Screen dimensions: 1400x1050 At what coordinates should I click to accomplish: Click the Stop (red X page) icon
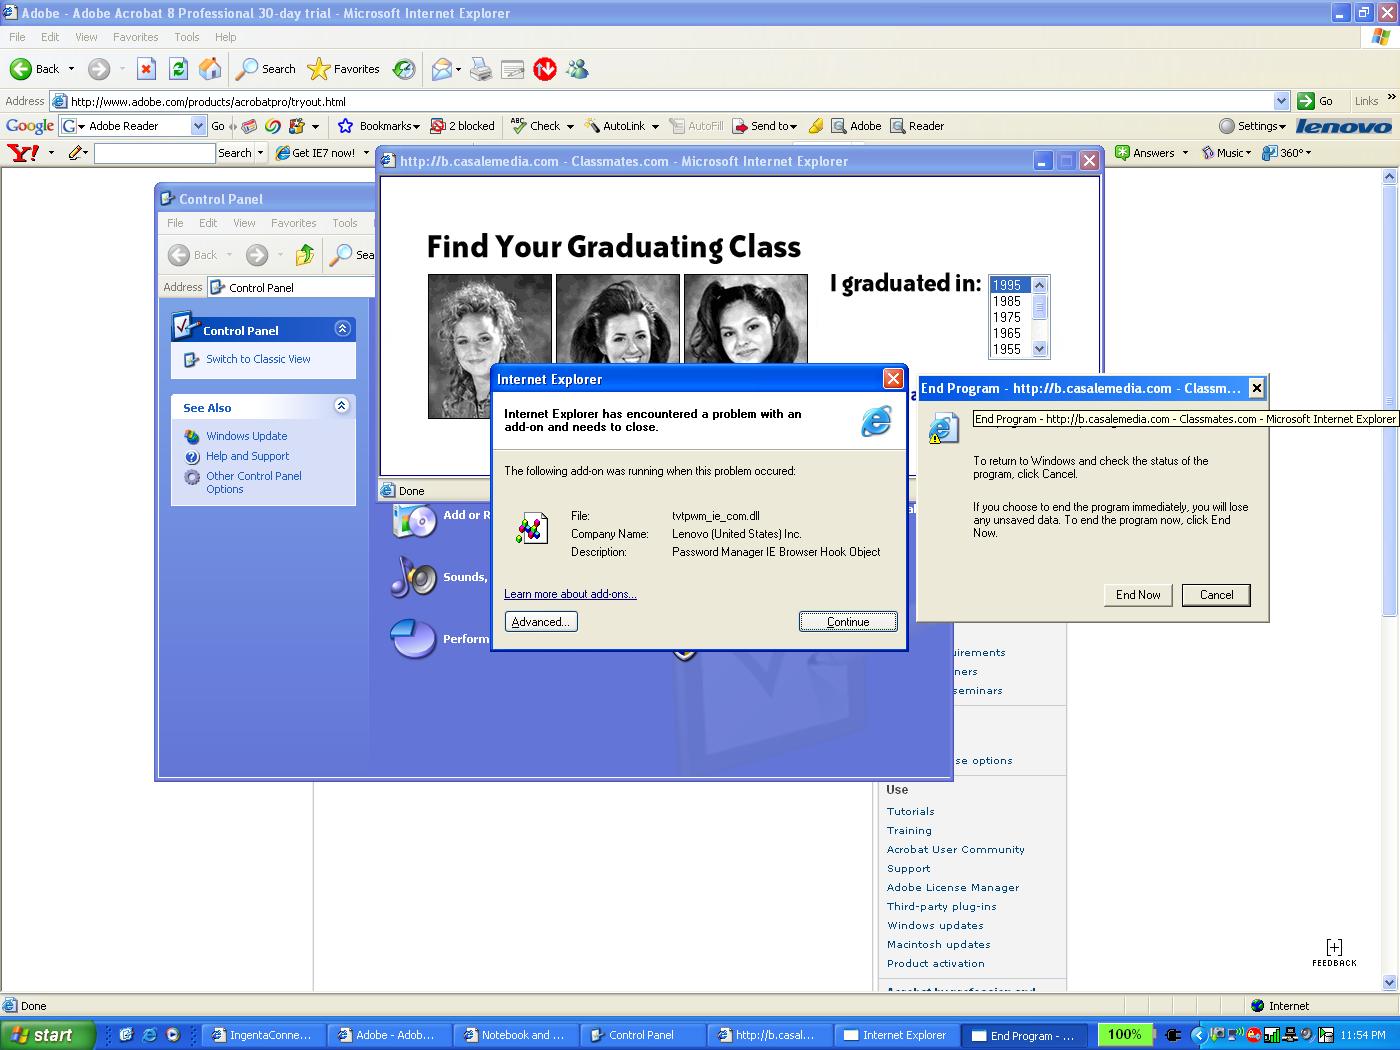pos(146,69)
